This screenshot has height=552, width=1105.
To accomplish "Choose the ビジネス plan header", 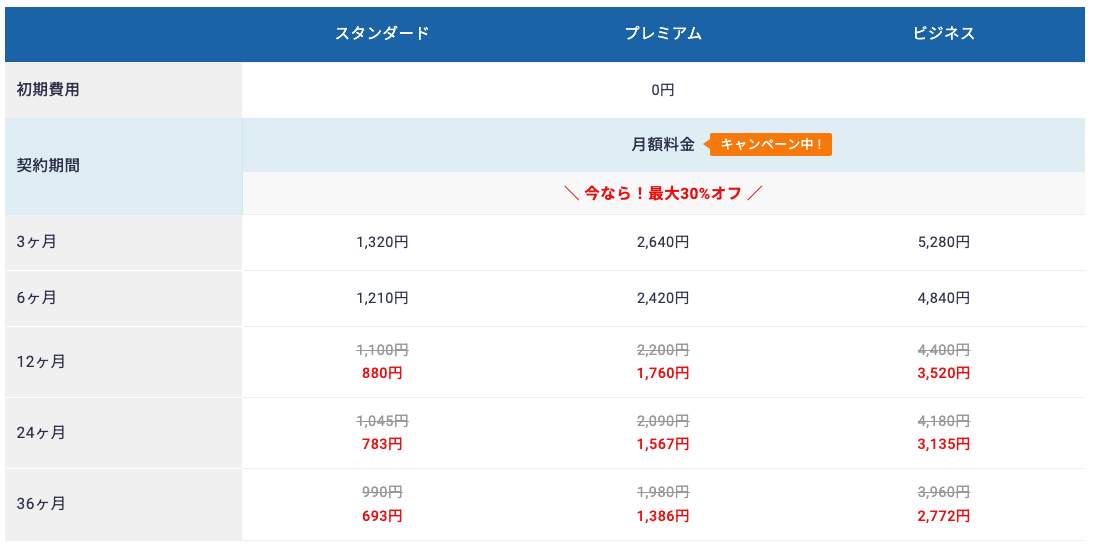I will [943, 33].
